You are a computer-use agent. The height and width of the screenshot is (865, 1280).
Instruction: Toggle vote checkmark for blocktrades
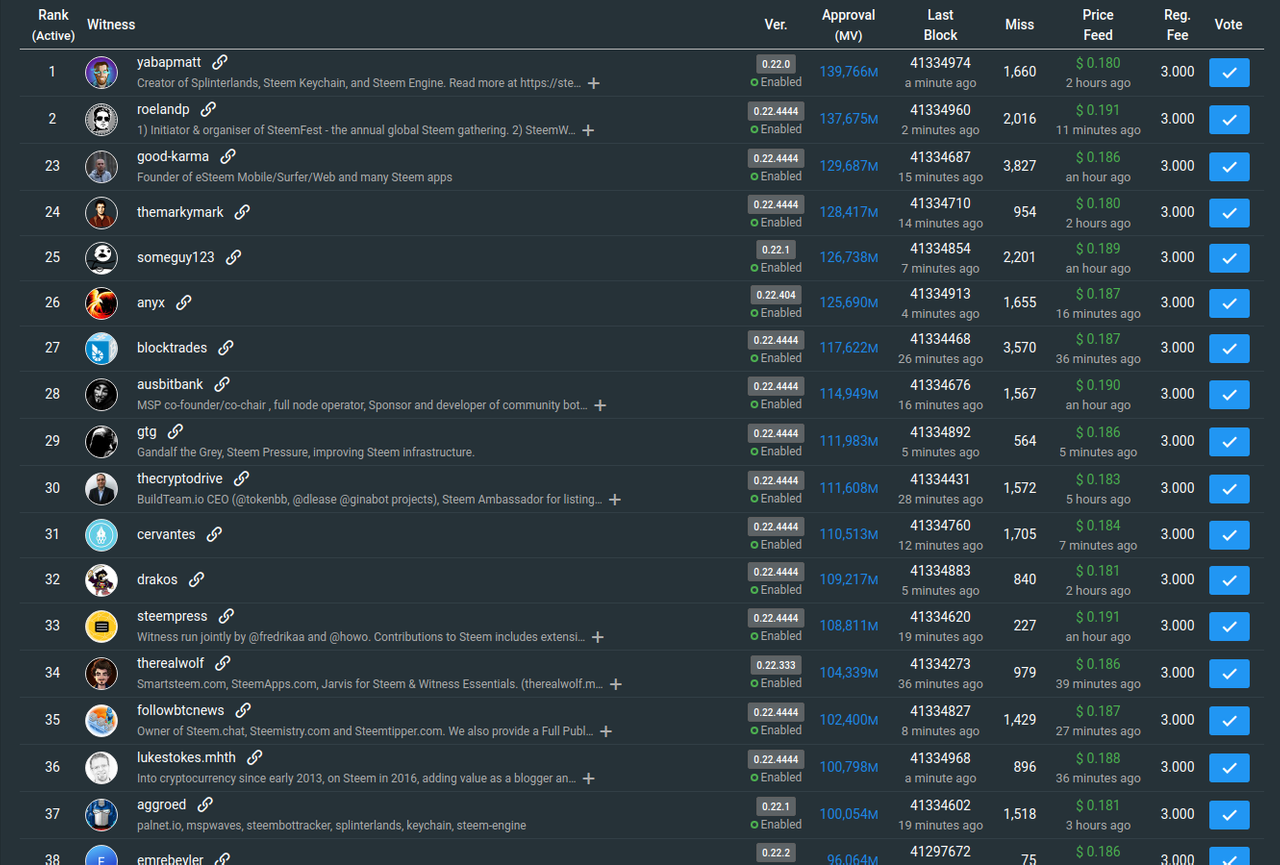pyautogui.click(x=1229, y=348)
